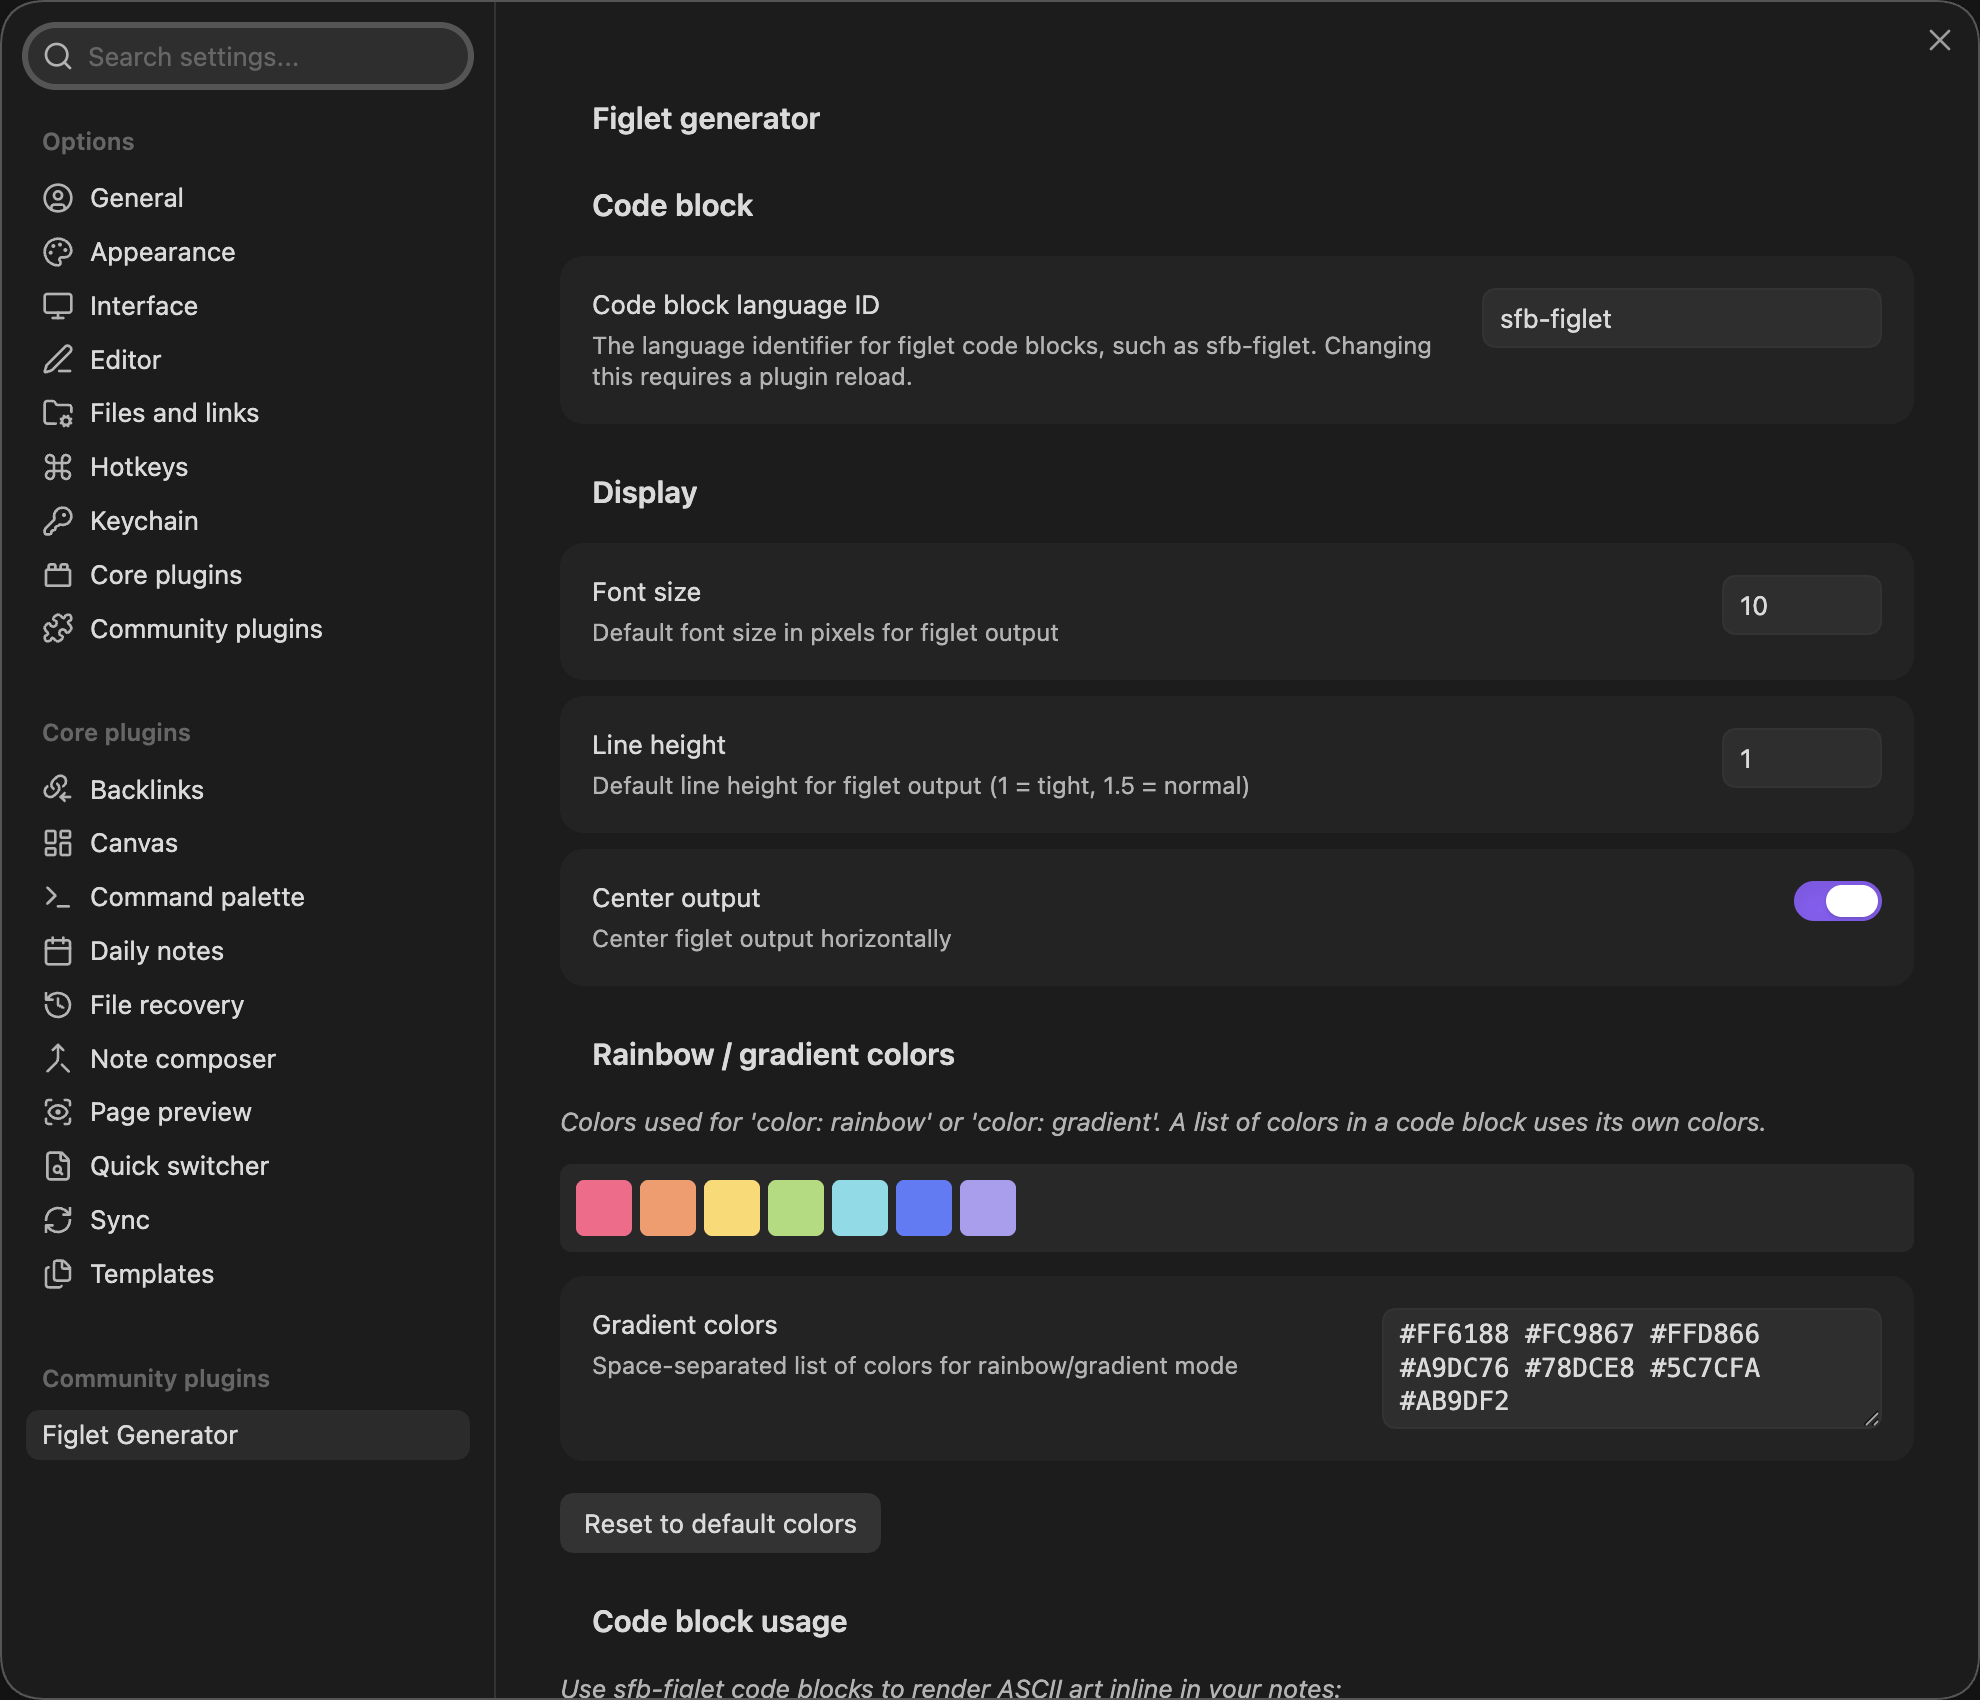Viewport: 1980px width, 1700px height.
Task: Select the Figlet Generator plugin tab
Action: 247,1435
